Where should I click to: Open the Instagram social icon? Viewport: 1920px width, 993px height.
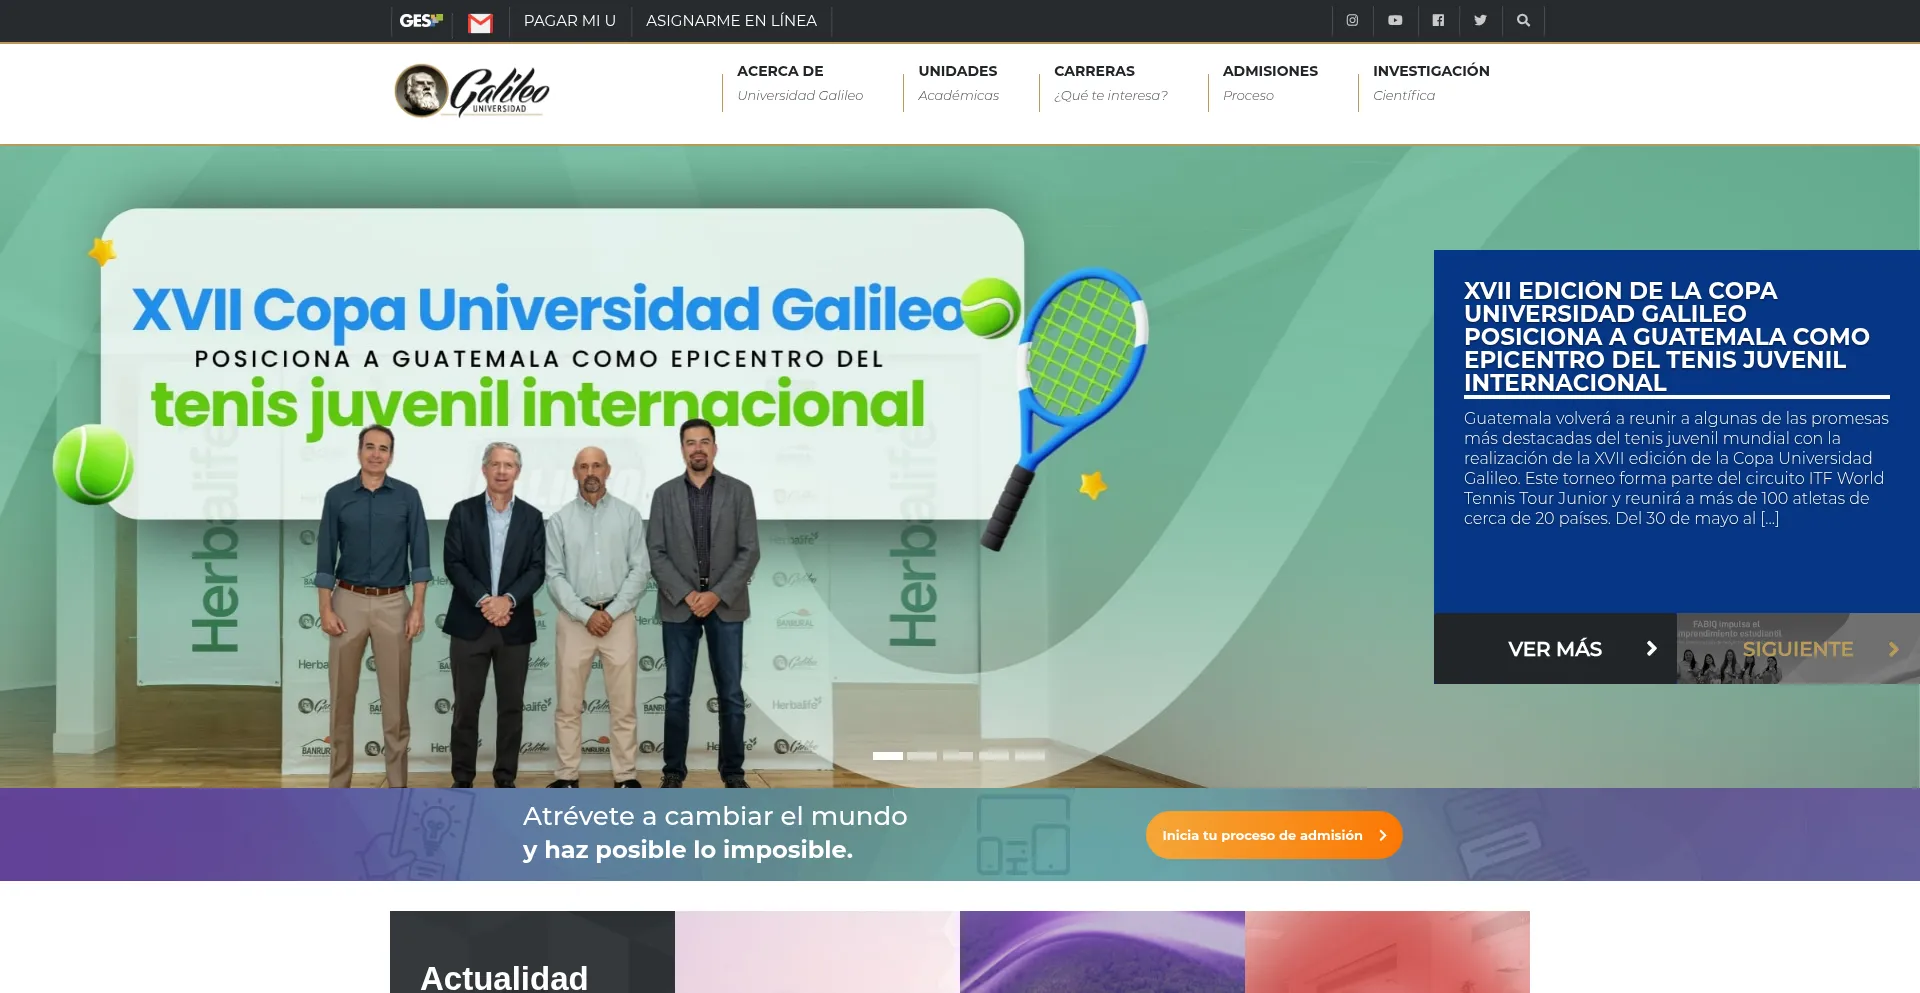pyautogui.click(x=1352, y=20)
